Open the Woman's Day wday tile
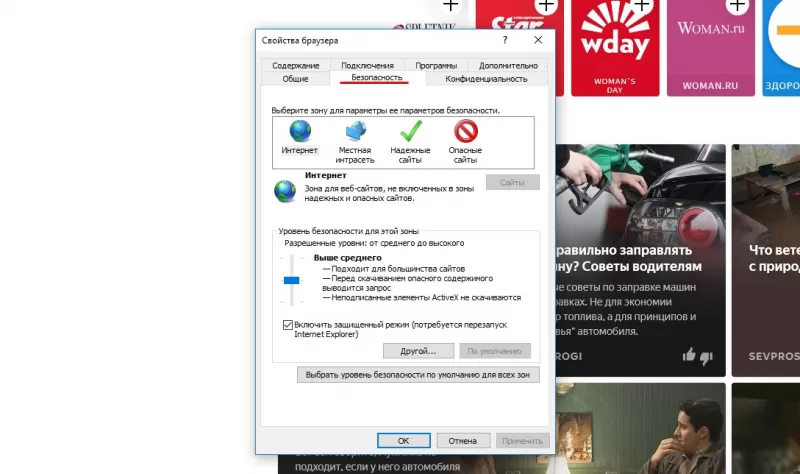The width and height of the screenshot is (800, 474). (615, 48)
